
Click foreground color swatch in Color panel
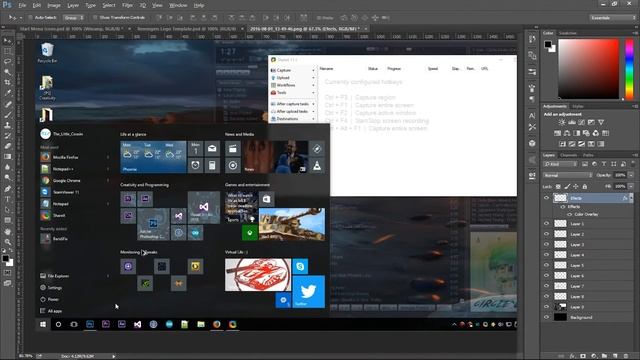[548, 44]
